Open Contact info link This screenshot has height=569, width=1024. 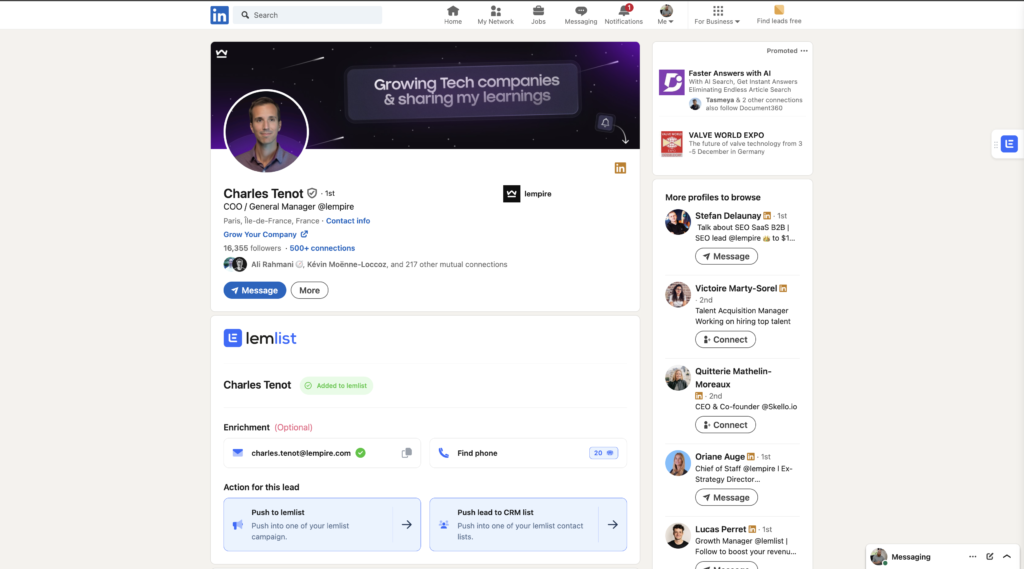348,221
